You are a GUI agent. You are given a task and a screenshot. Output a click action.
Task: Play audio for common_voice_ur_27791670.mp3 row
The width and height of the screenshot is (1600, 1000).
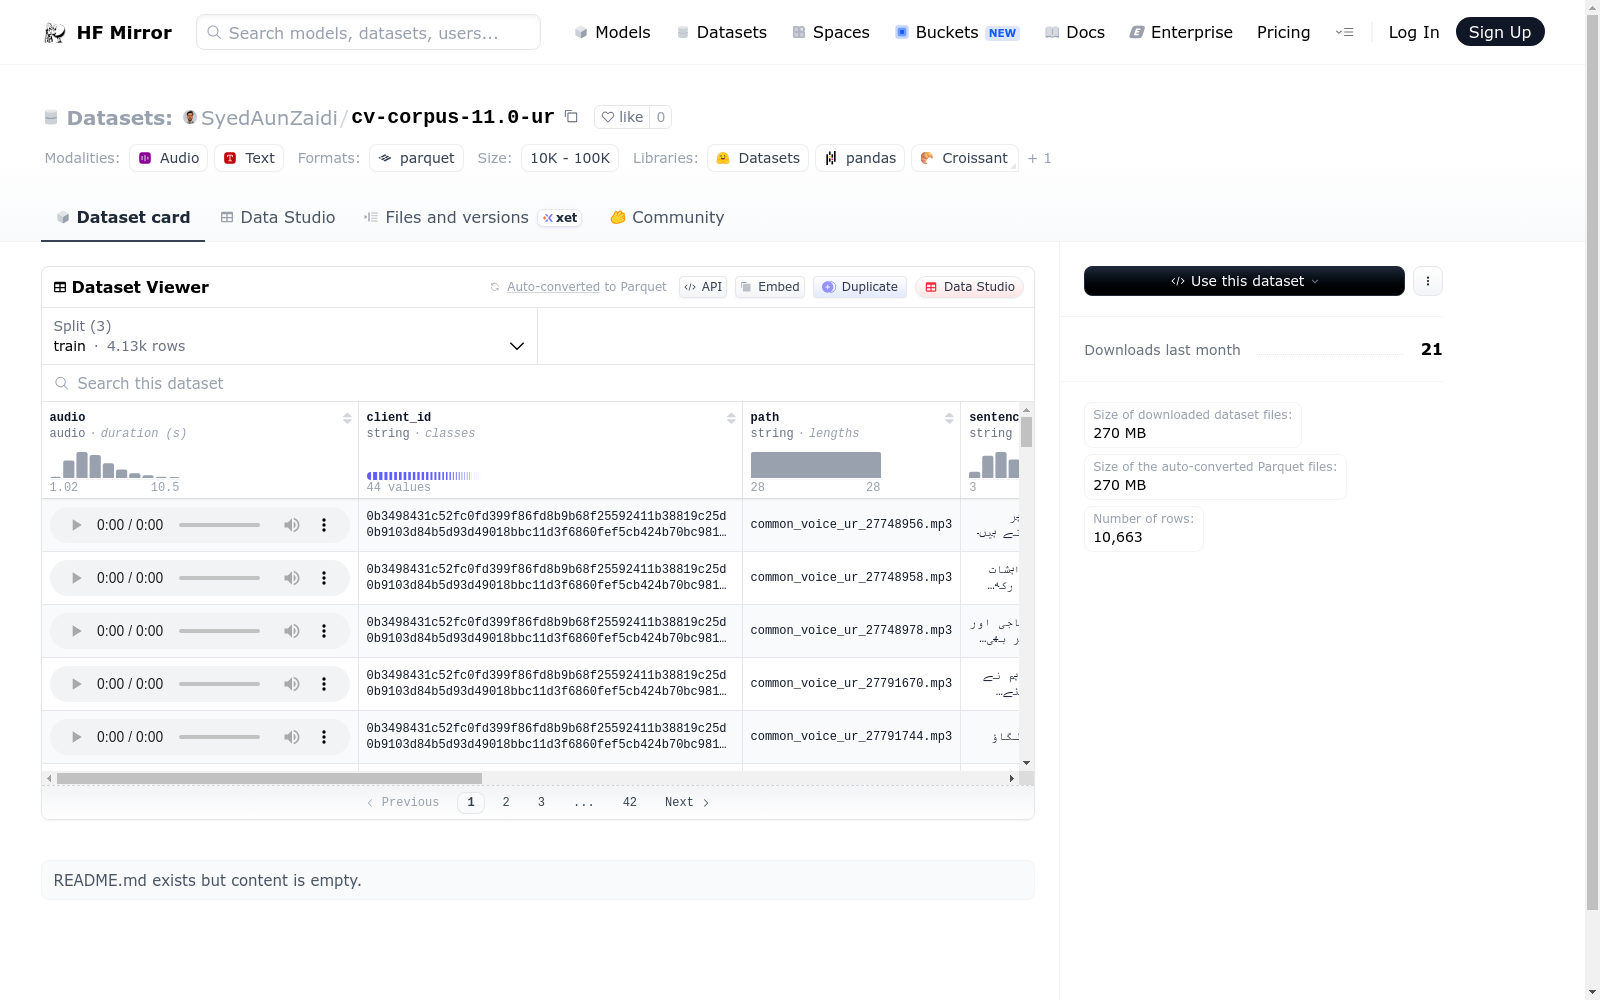[76, 684]
